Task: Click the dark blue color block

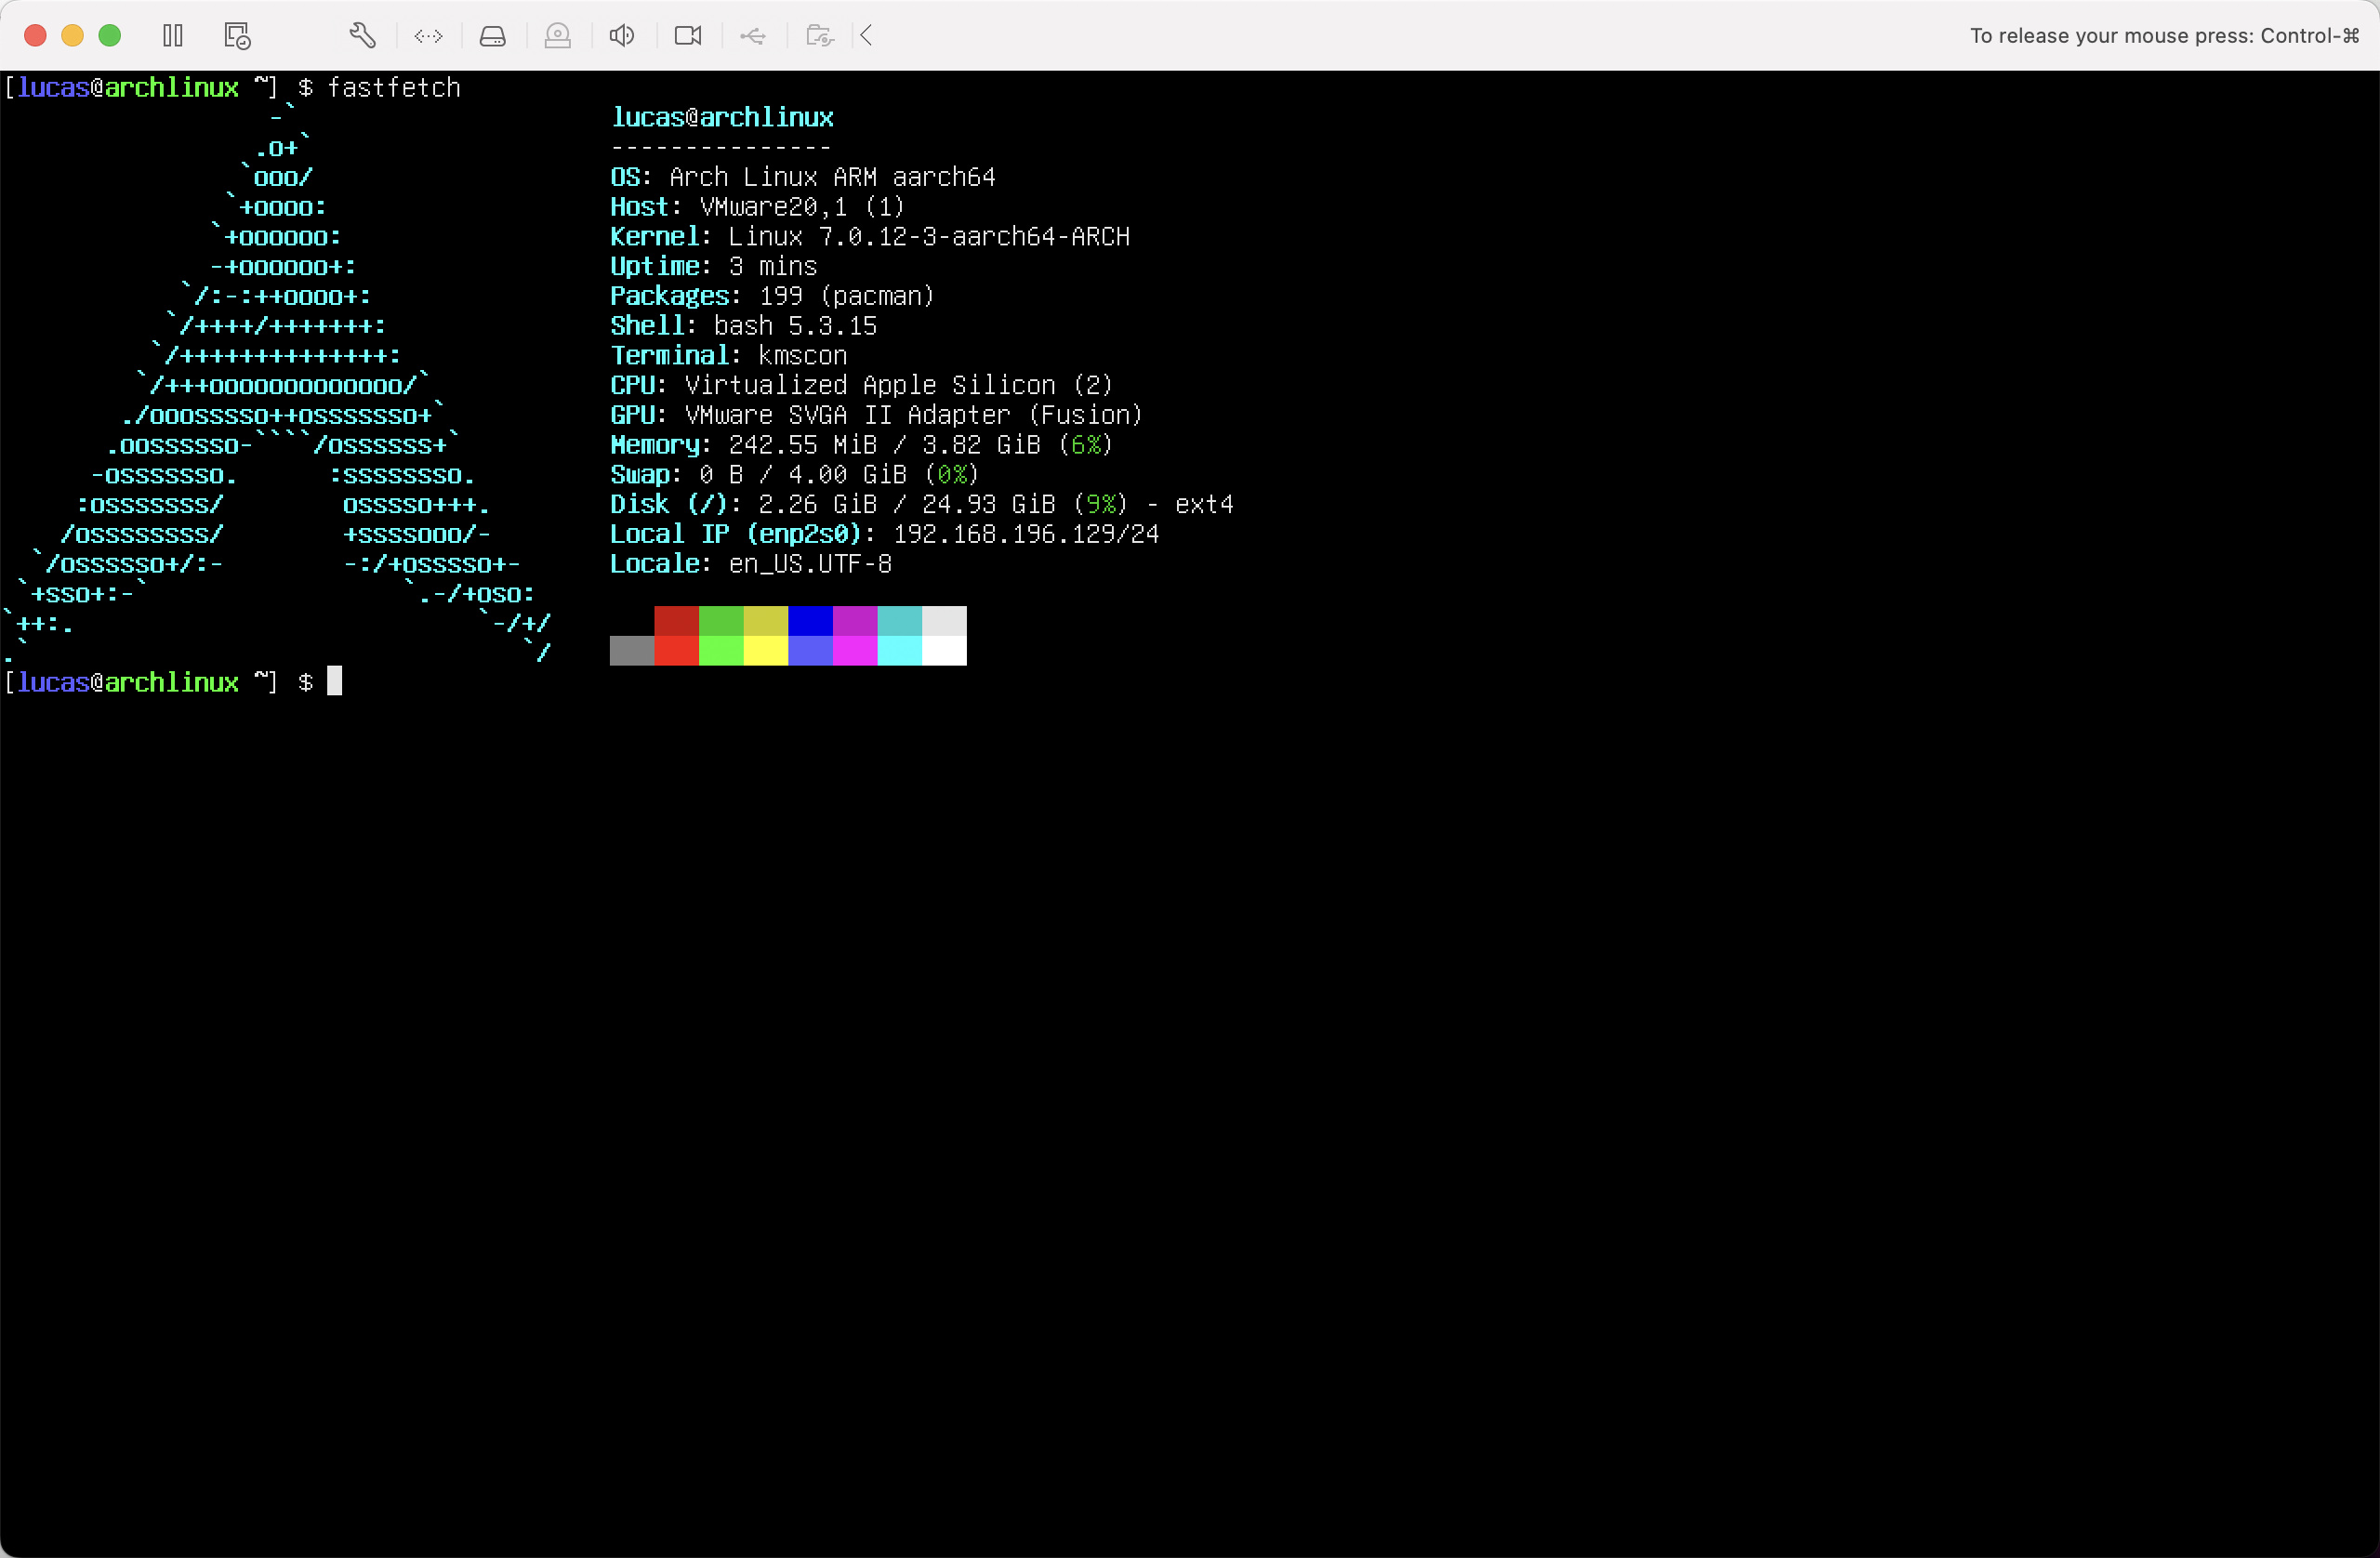Action: (x=811, y=621)
